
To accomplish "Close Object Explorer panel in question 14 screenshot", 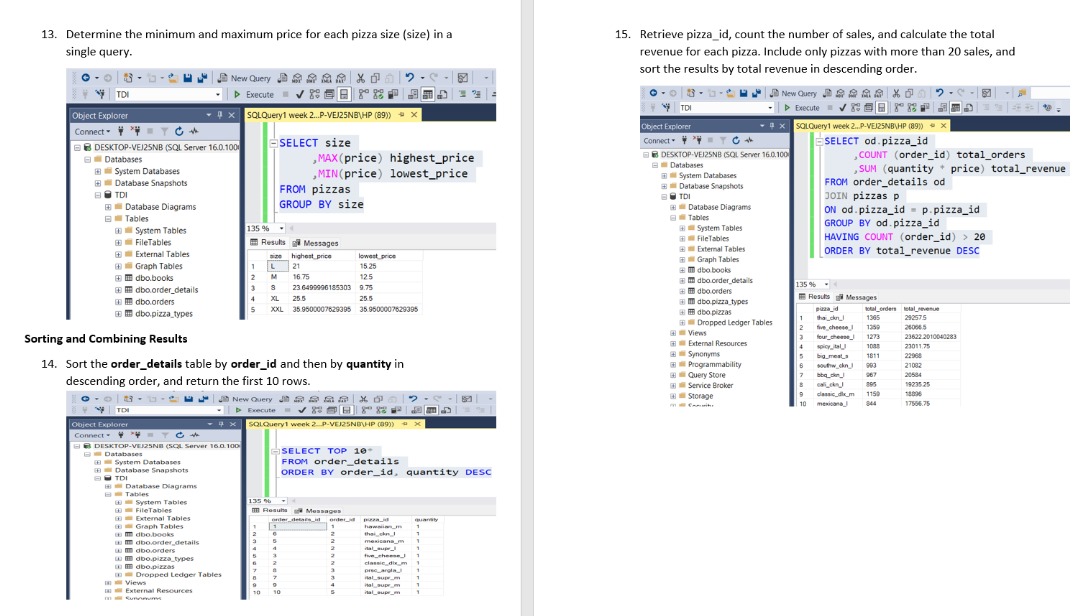I will (233, 424).
